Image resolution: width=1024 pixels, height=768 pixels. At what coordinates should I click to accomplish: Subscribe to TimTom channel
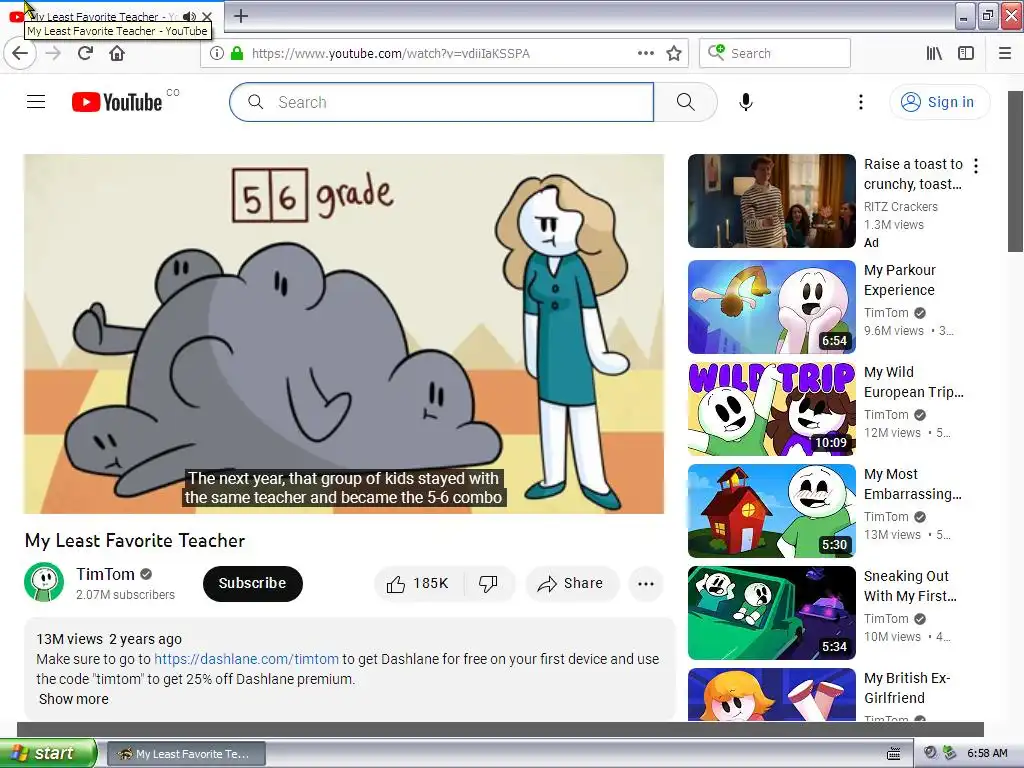click(x=253, y=583)
